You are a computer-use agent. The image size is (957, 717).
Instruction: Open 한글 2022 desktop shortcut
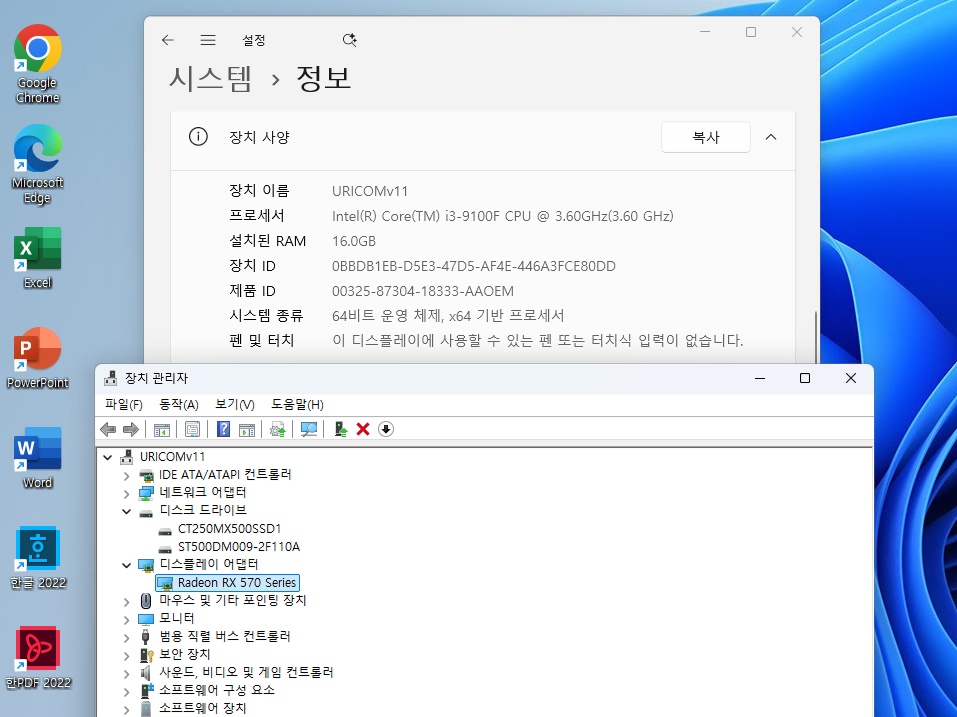click(37, 558)
